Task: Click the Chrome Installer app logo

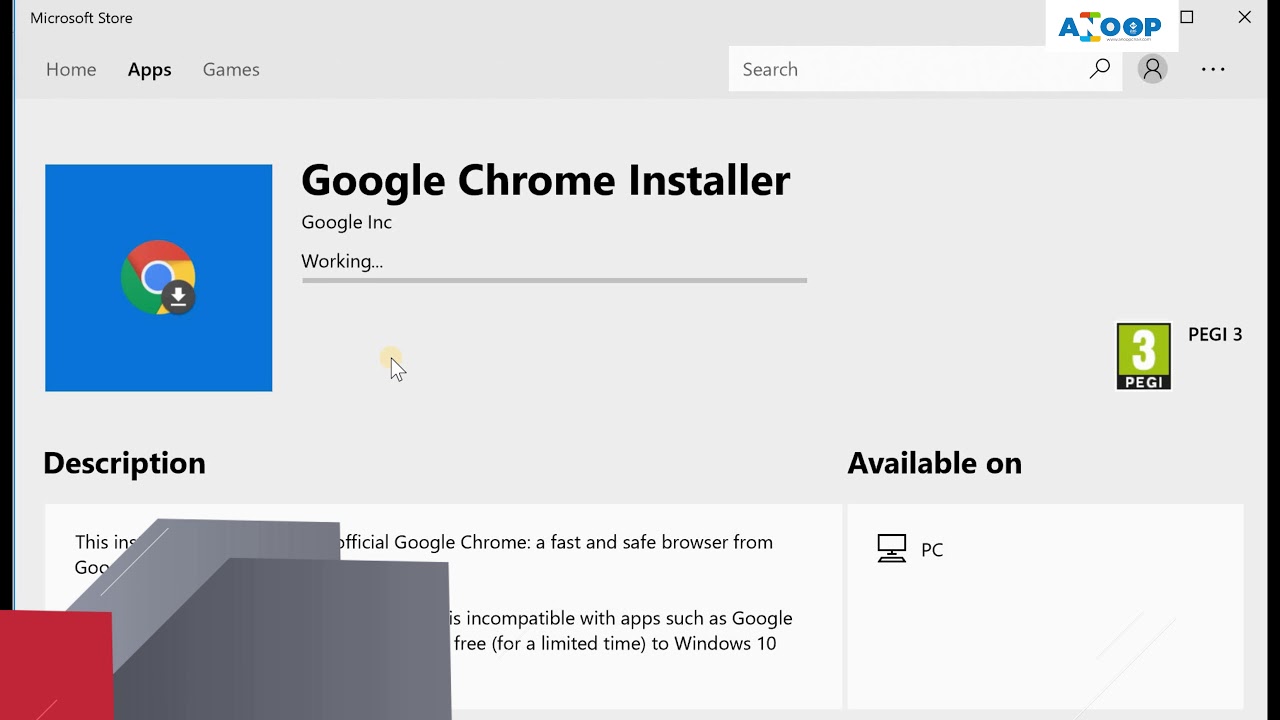Action: (158, 278)
